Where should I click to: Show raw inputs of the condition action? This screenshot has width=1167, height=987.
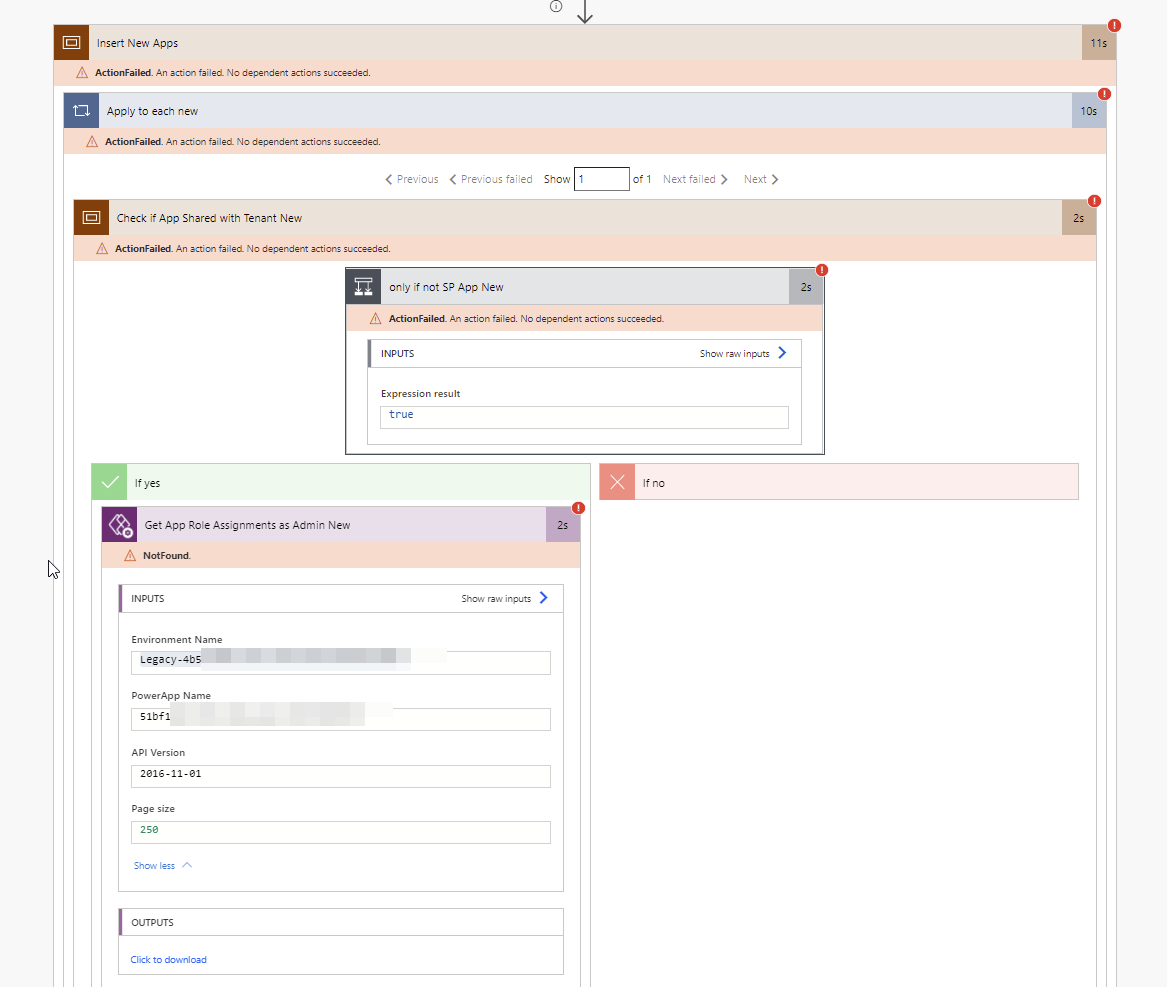click(x=743, y=354)
